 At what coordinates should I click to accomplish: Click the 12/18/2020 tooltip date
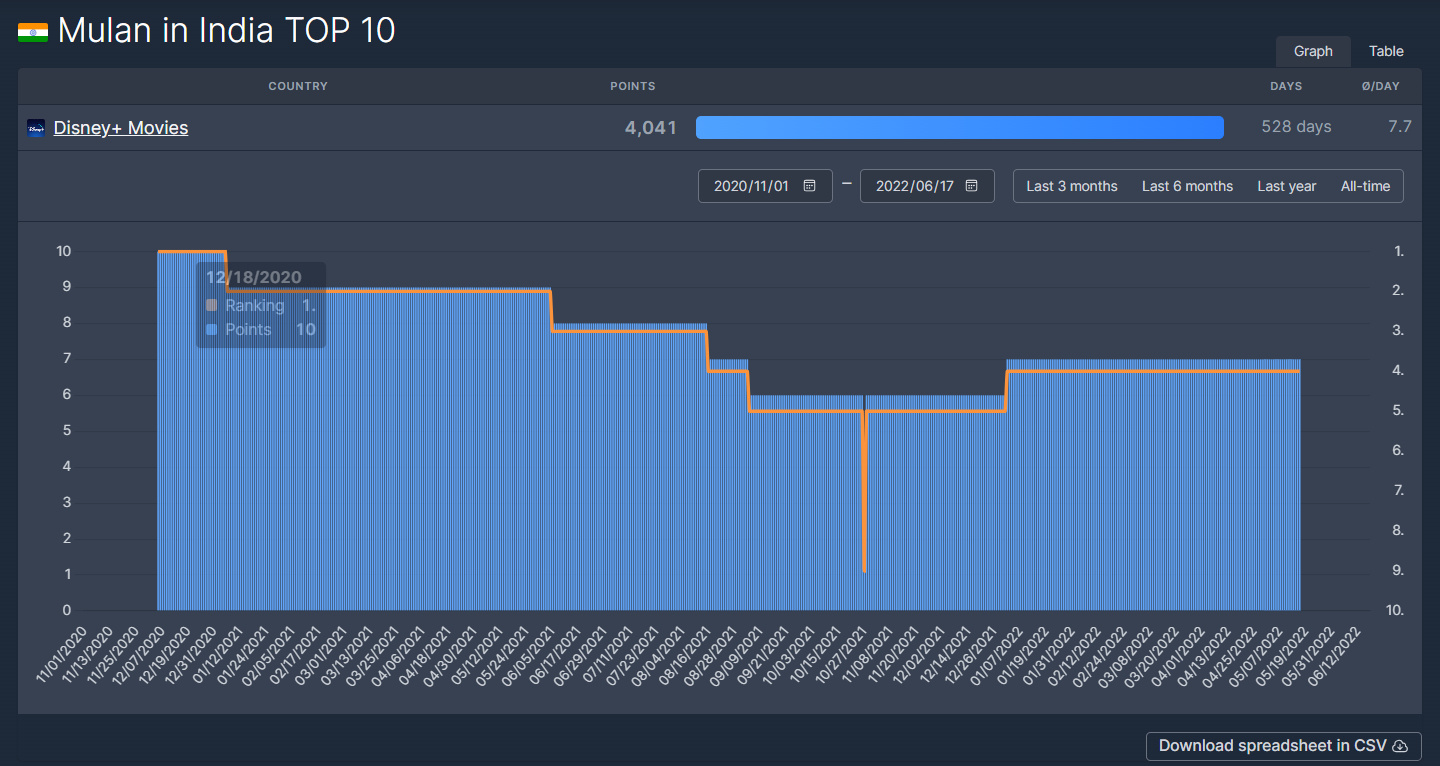tap(253, 278)
